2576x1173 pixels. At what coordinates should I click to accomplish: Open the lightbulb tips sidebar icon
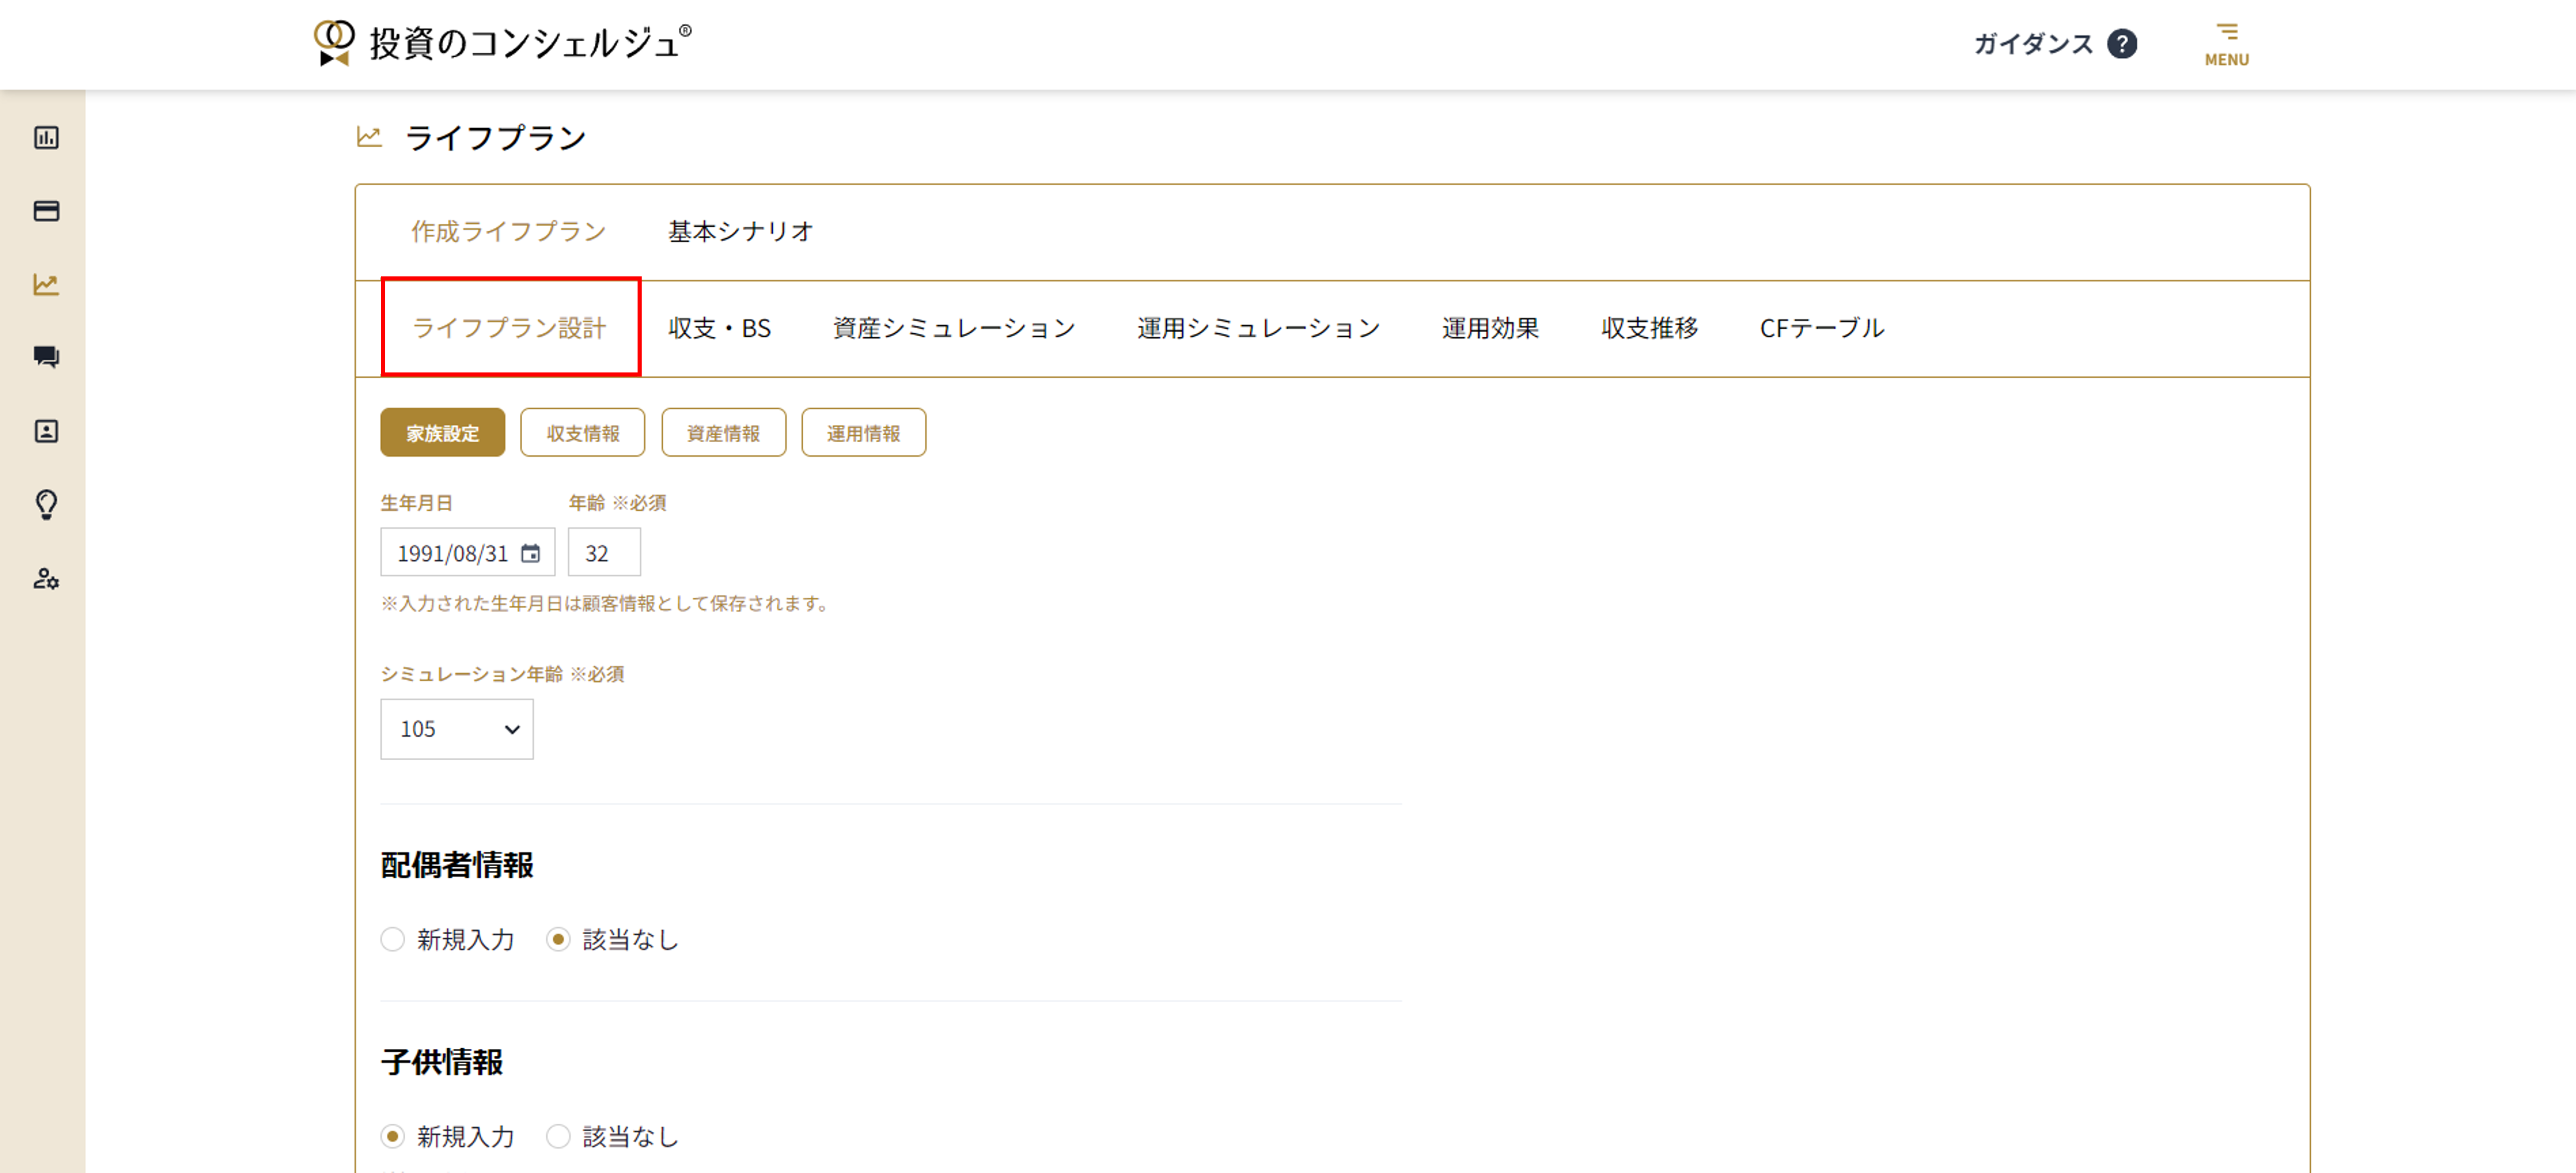click(46, 504)
